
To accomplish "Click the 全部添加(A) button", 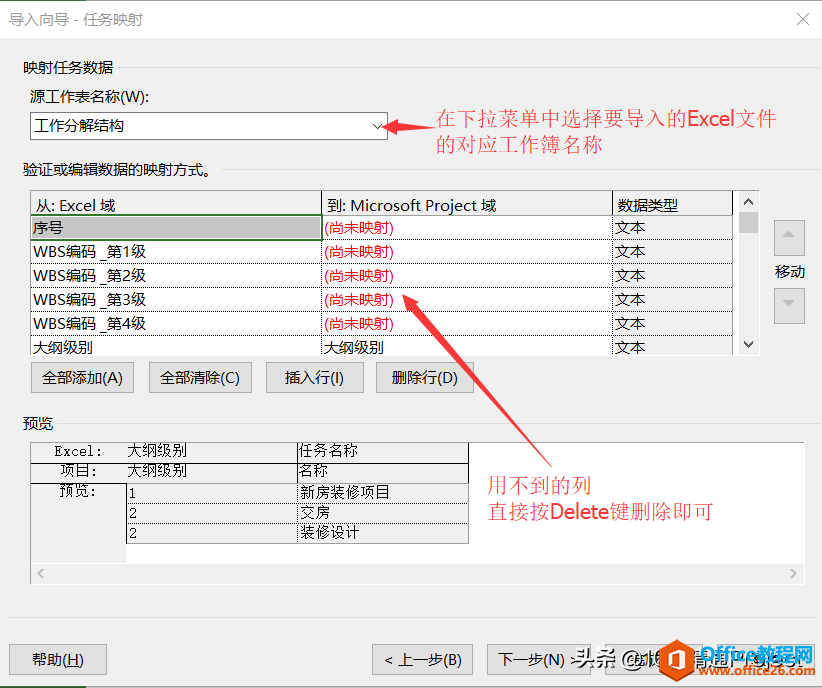I will pyautogui.click(x=82, y=377).
